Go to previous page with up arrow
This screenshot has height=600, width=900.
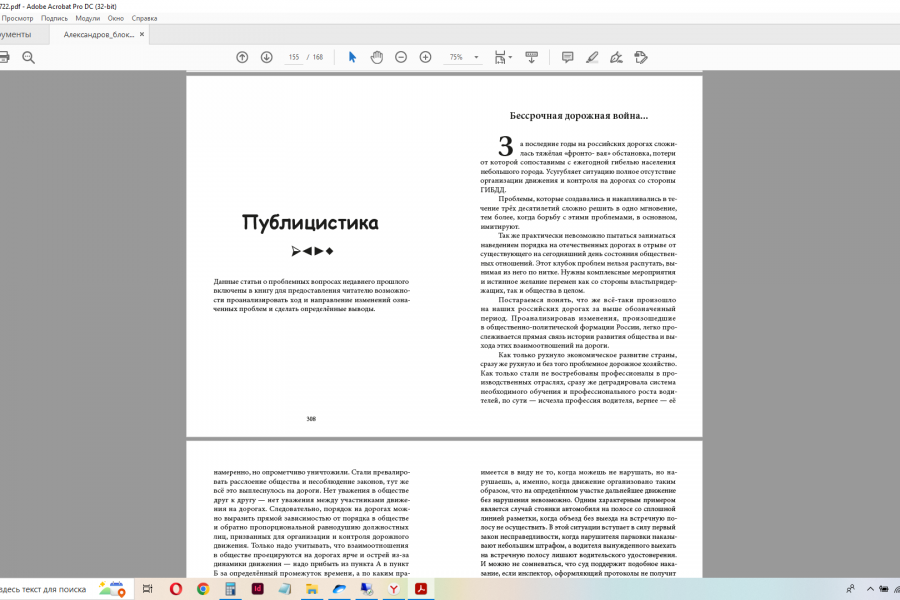click(x=242, y=57)
